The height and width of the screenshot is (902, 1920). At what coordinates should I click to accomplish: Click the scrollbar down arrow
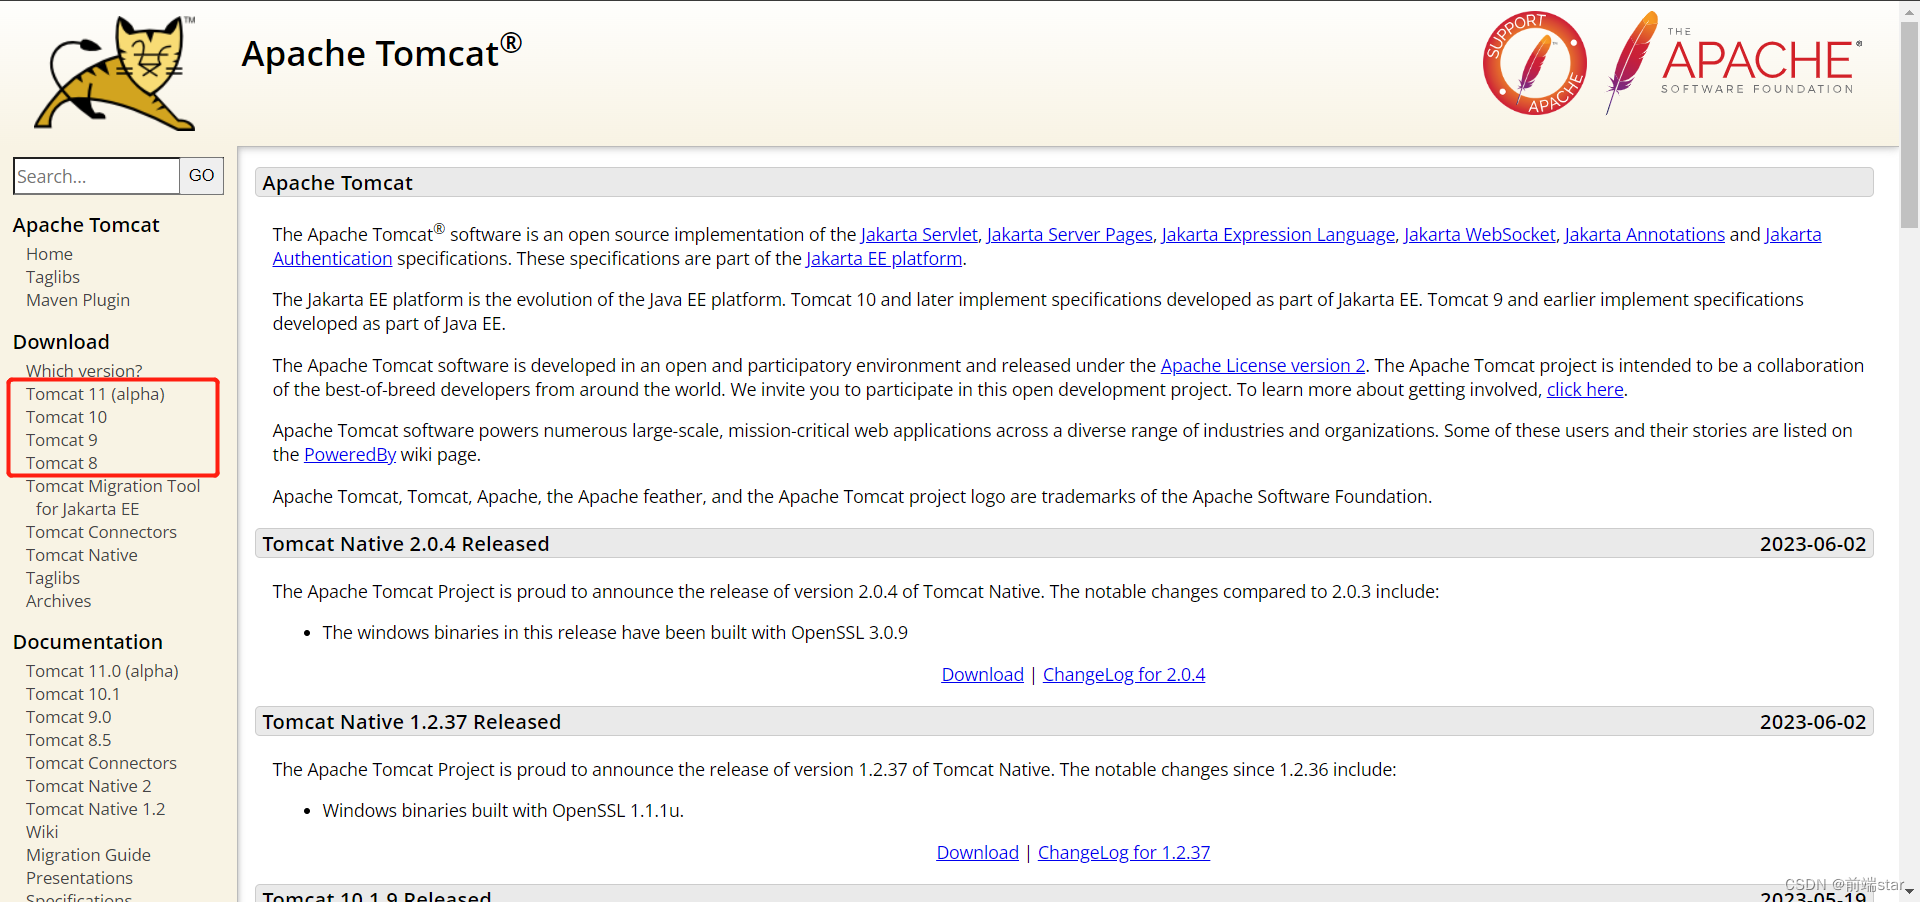[1909, 891]
